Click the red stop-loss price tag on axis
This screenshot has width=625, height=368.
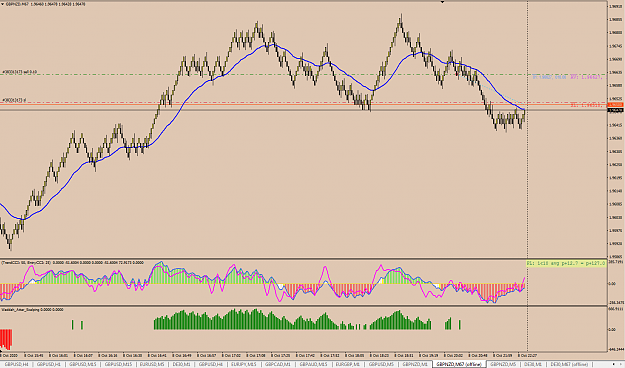point(615,105)
